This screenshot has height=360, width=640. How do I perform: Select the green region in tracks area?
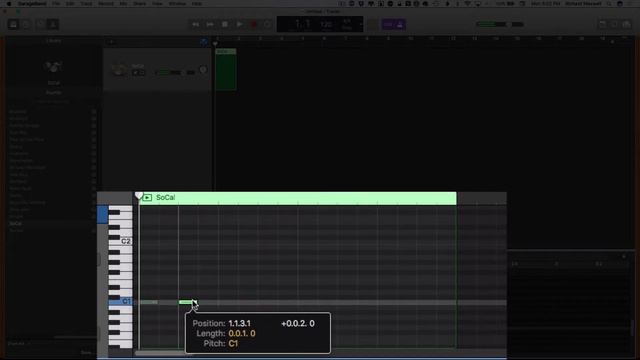(226, 69)
